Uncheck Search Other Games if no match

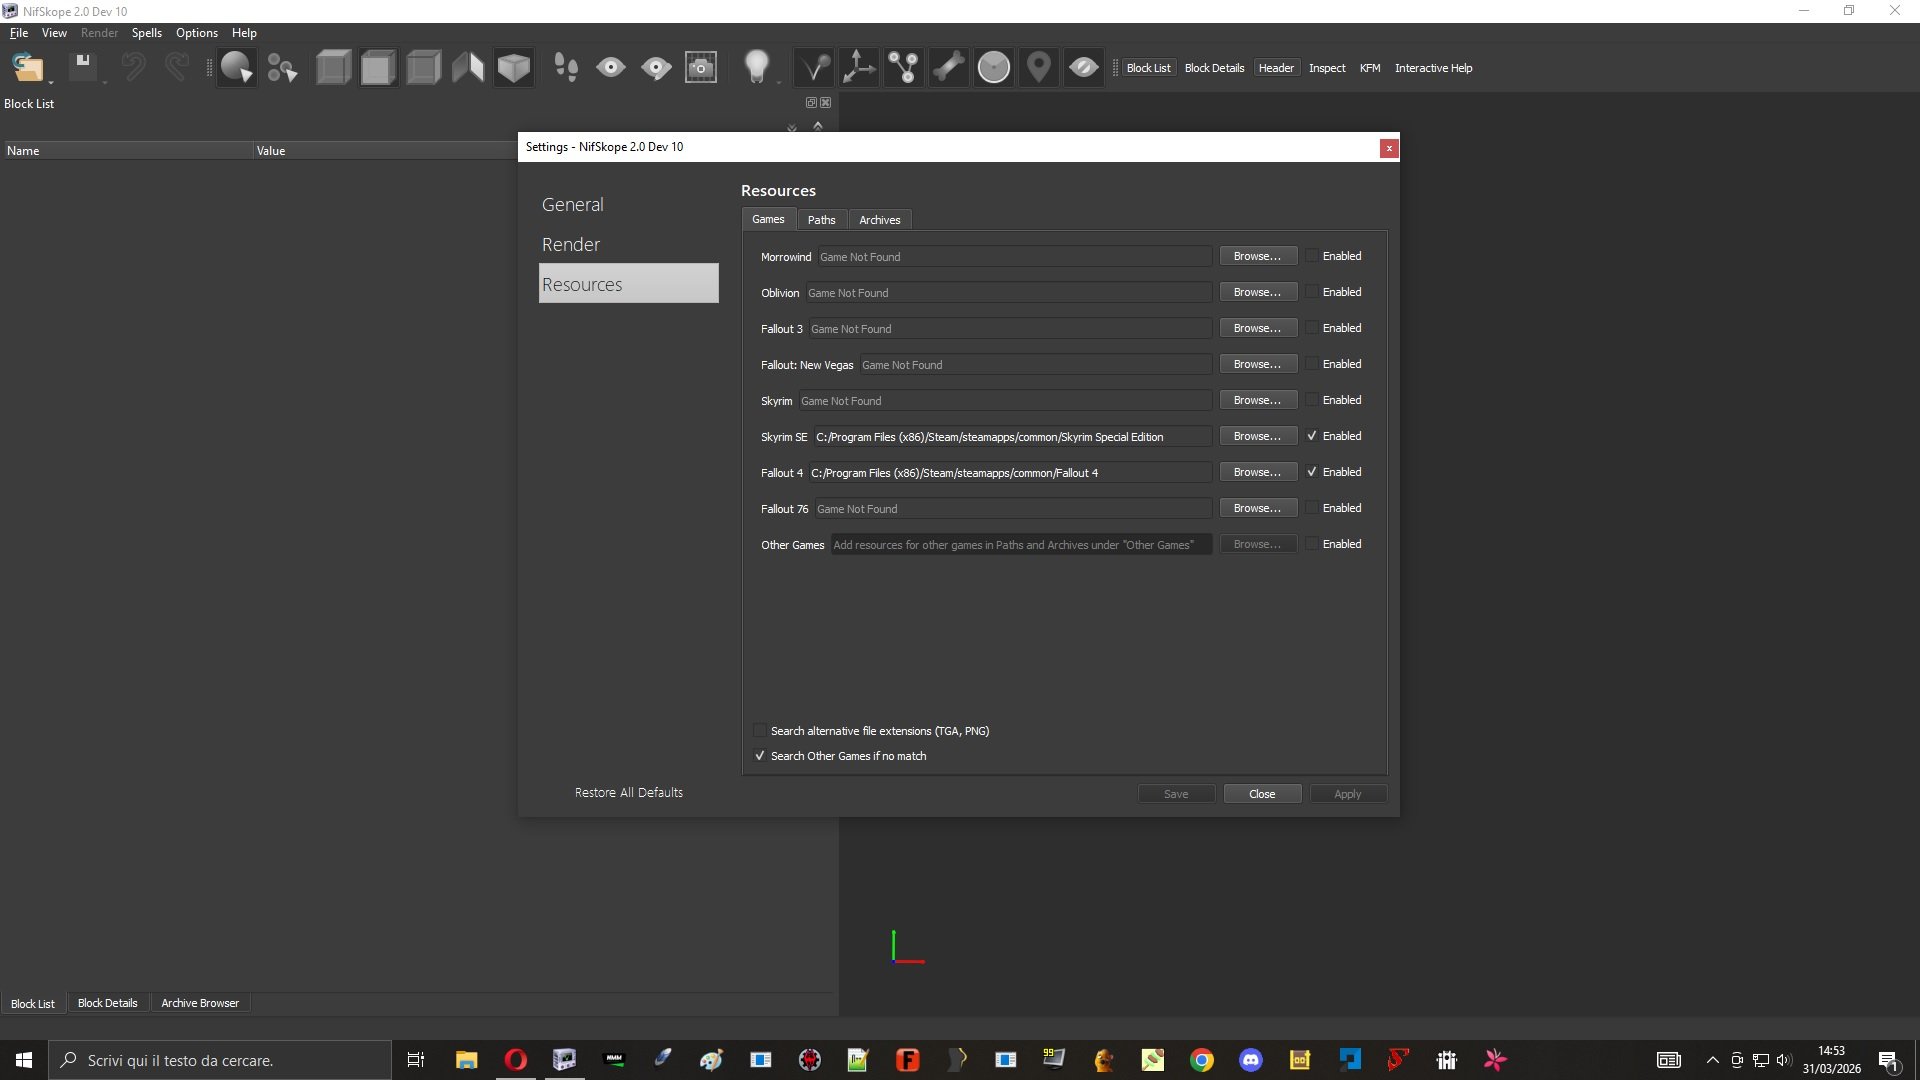point(760,756)
